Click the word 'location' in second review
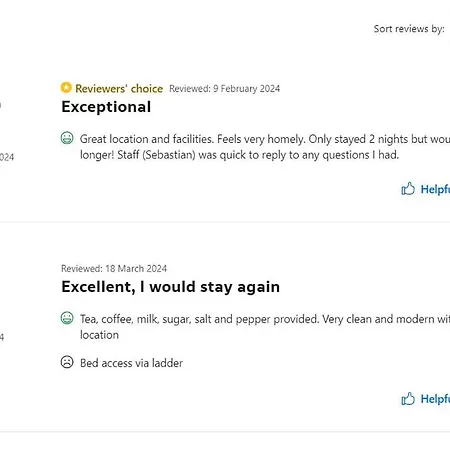 (x=99, y=335)
